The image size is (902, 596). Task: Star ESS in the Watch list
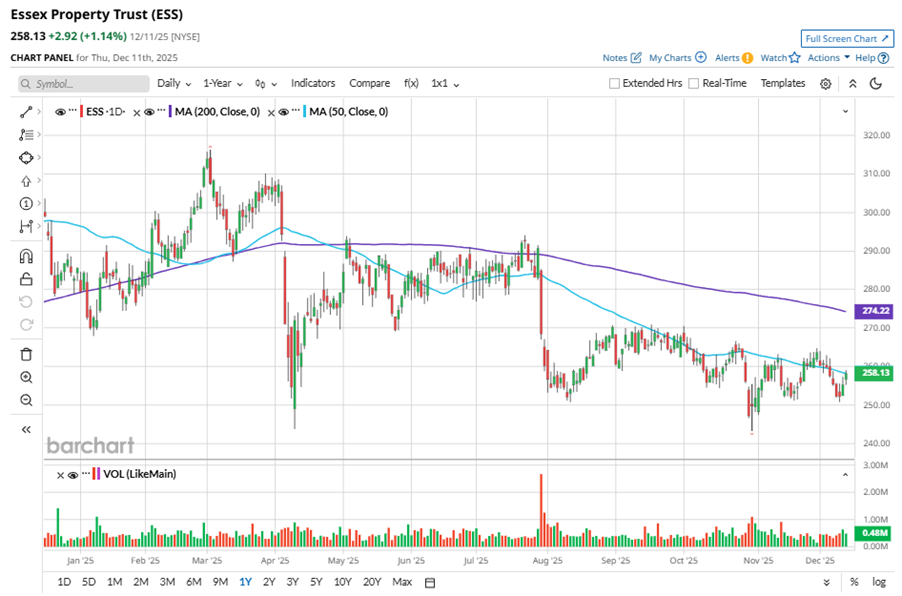coord(794,58)
